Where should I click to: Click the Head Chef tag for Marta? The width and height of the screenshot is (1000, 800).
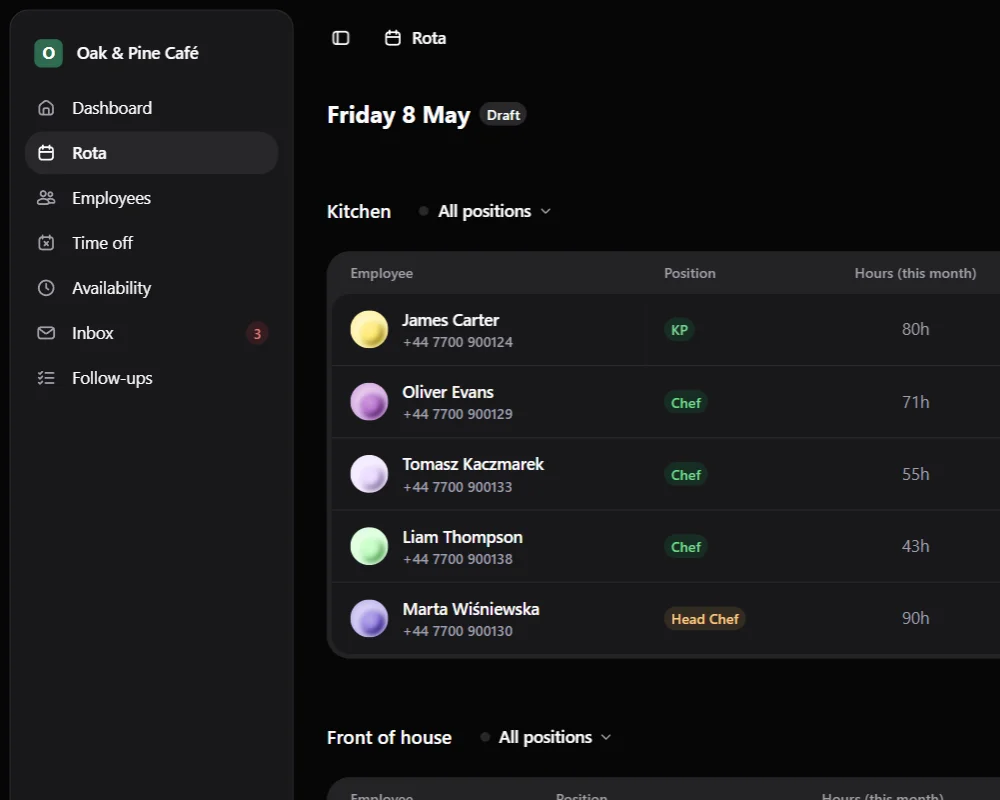pos(705,619)
